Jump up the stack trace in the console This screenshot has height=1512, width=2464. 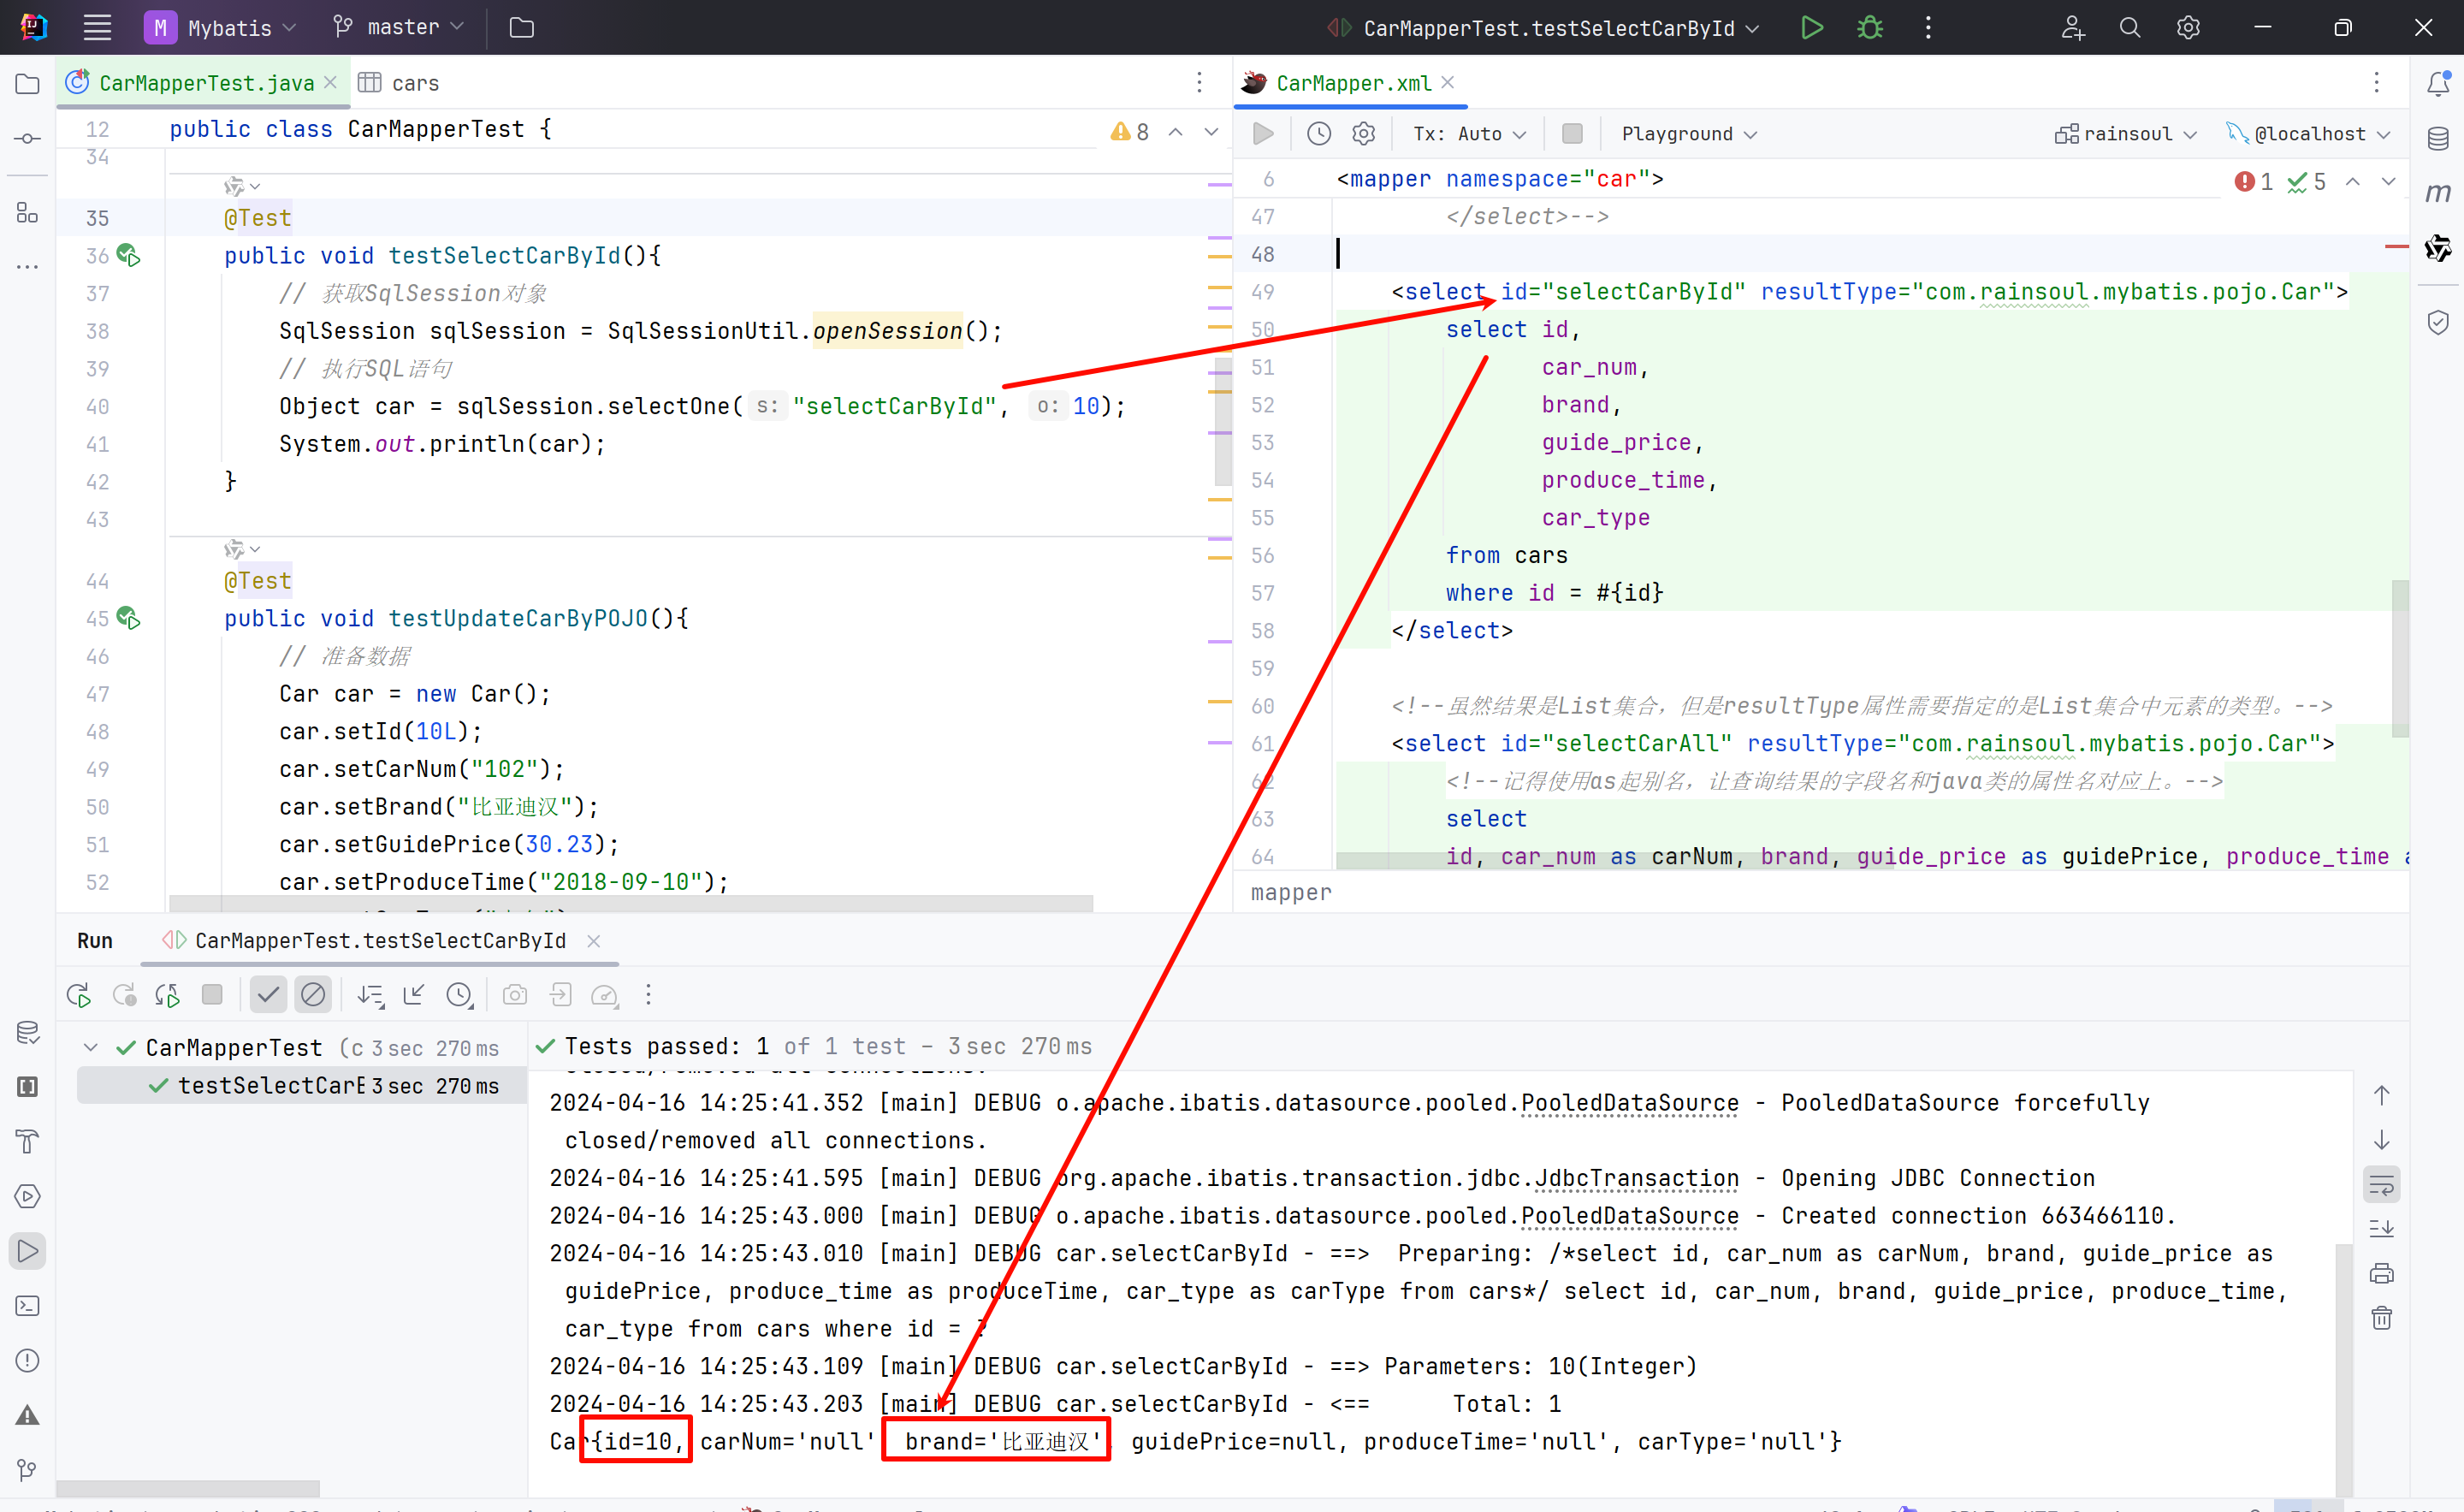2382,1096
